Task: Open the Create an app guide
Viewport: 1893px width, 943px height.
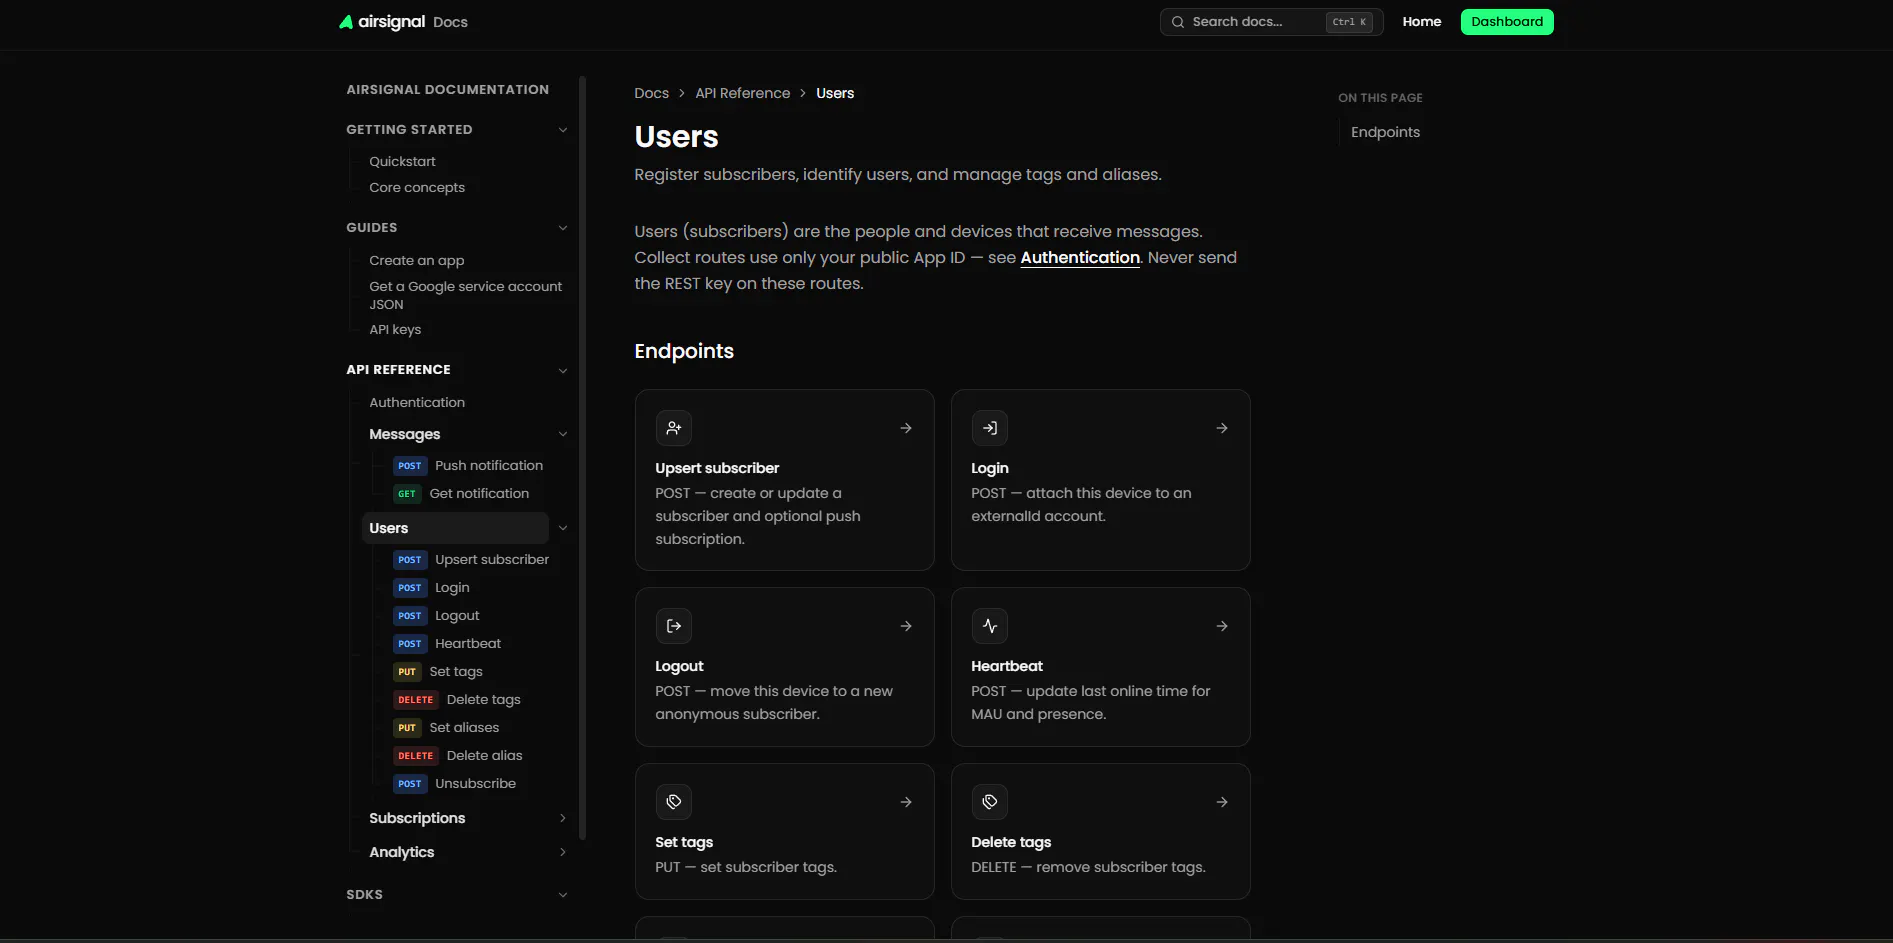Action: tap(417, 261)
